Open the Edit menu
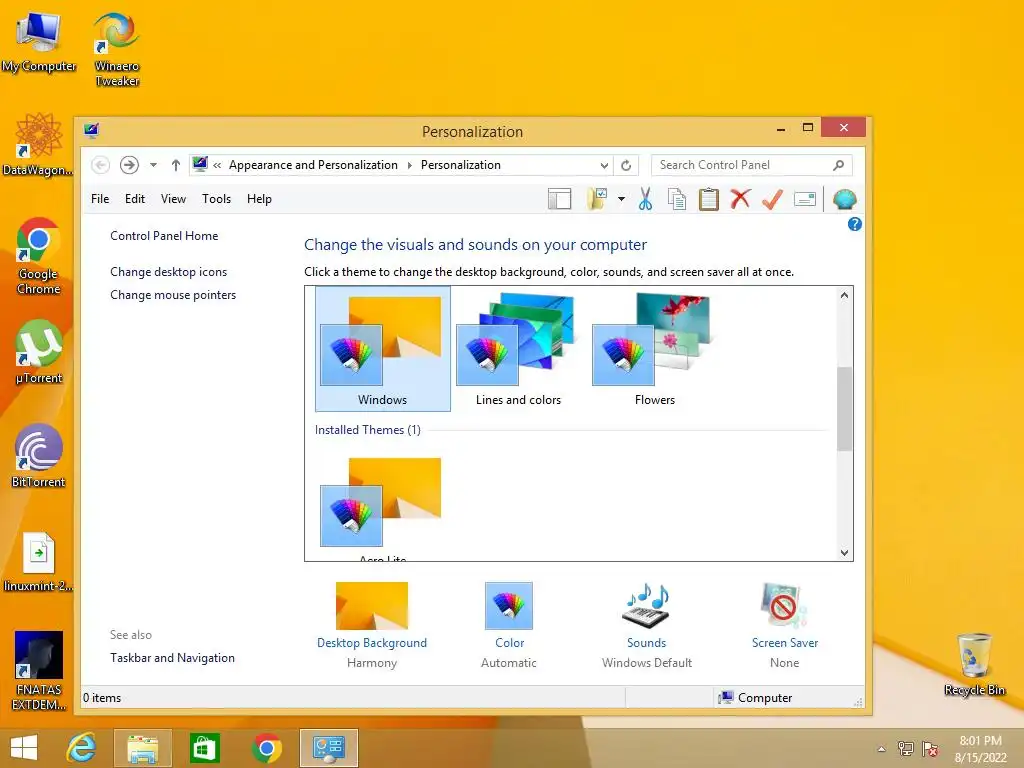 click(x=135, y=199)
